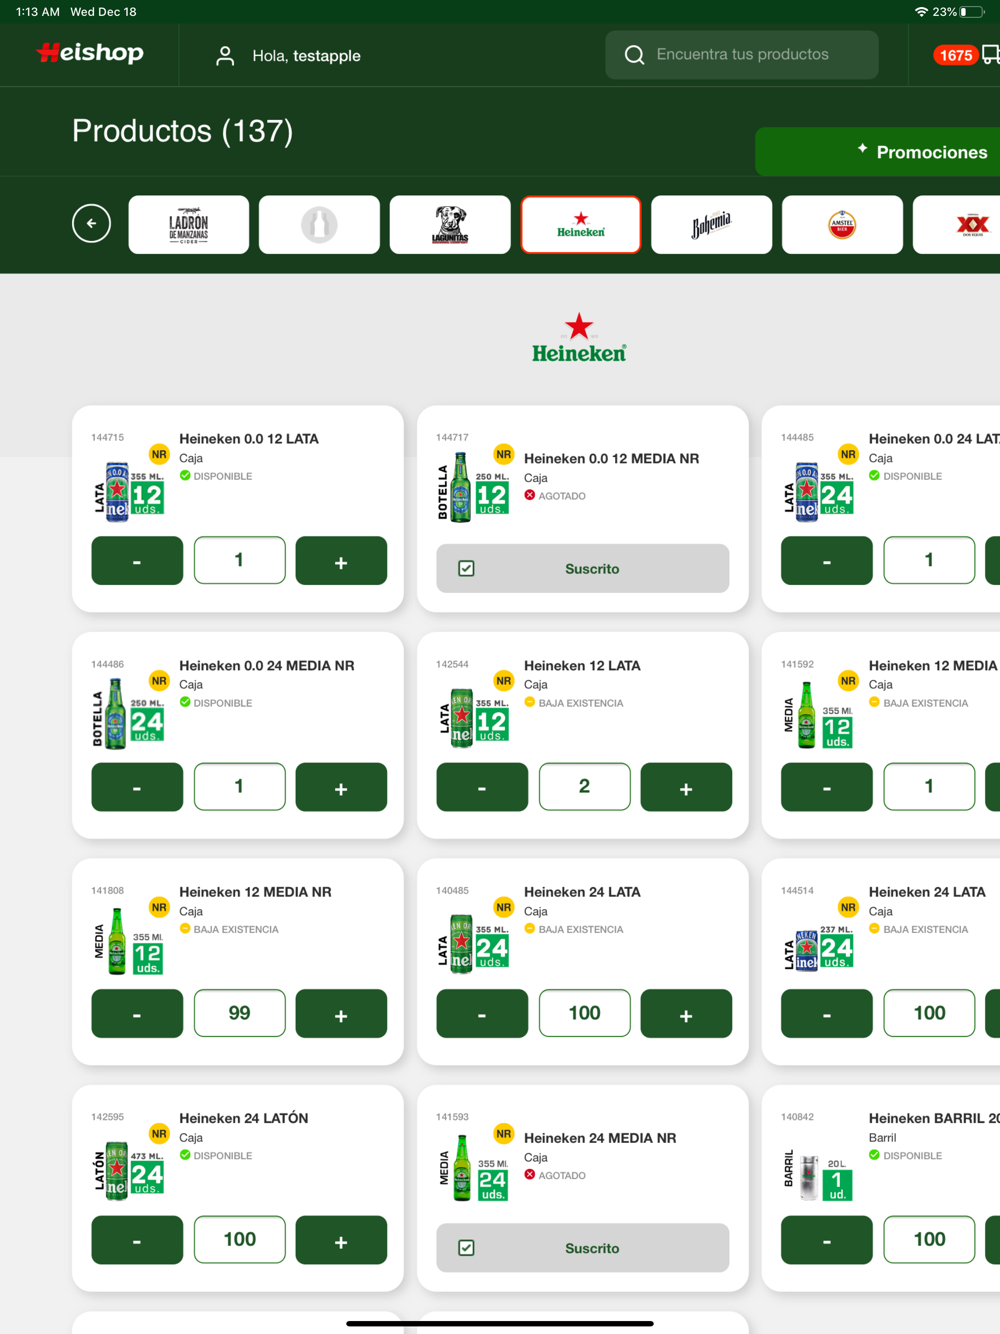This screenshot has width=1000, height=1334.
Task: Decrease quantity of Heineken 12 LATA
Action: click(x=482, y=787)
